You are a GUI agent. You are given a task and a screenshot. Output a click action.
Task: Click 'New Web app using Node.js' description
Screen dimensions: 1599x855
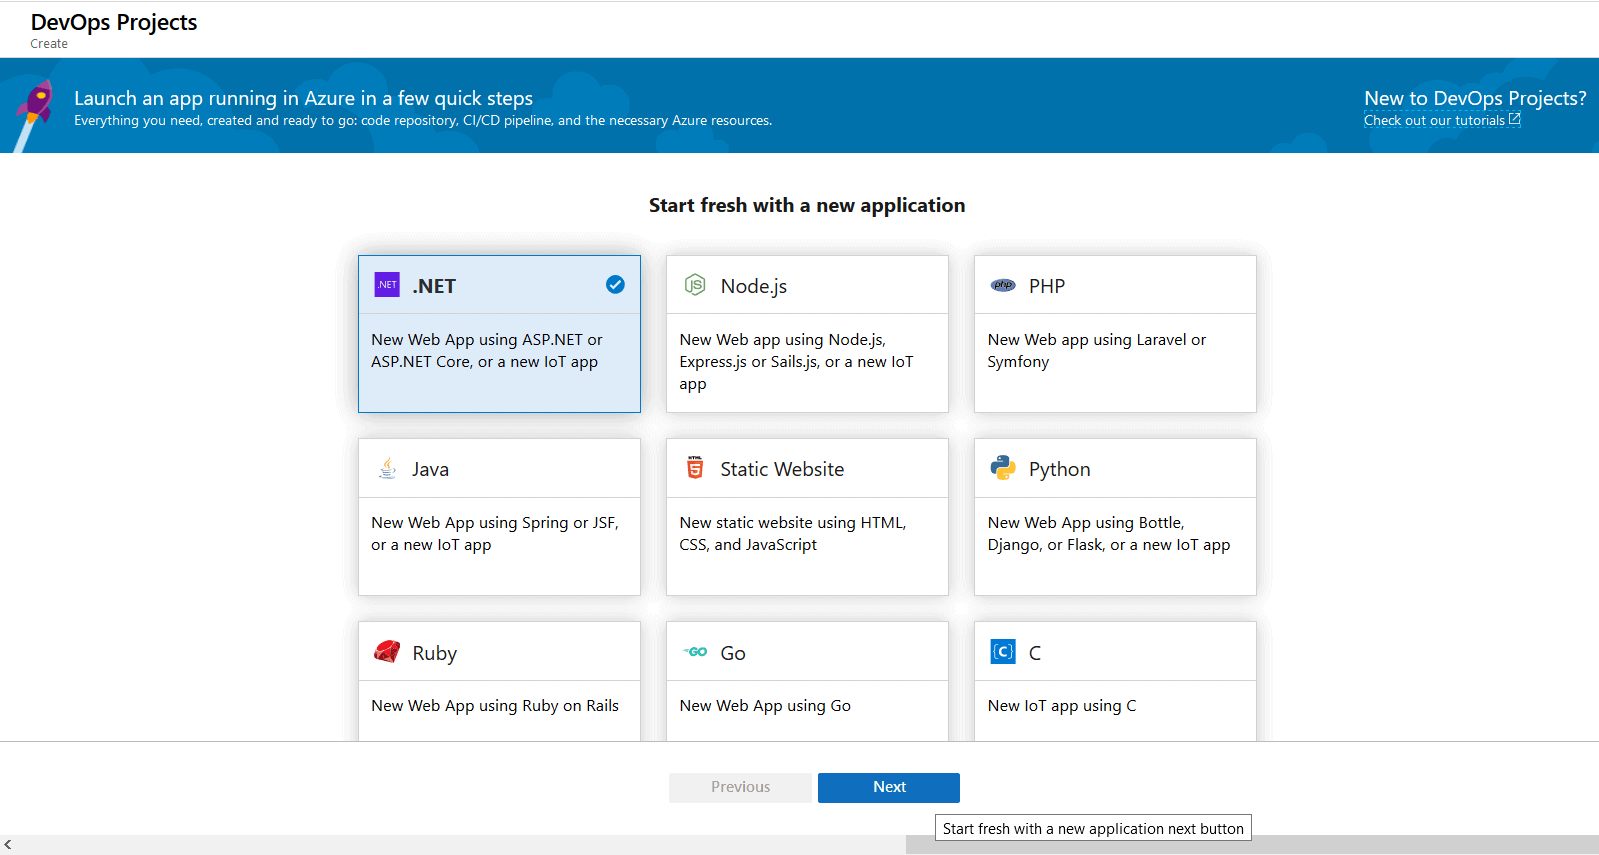[796, 362]
